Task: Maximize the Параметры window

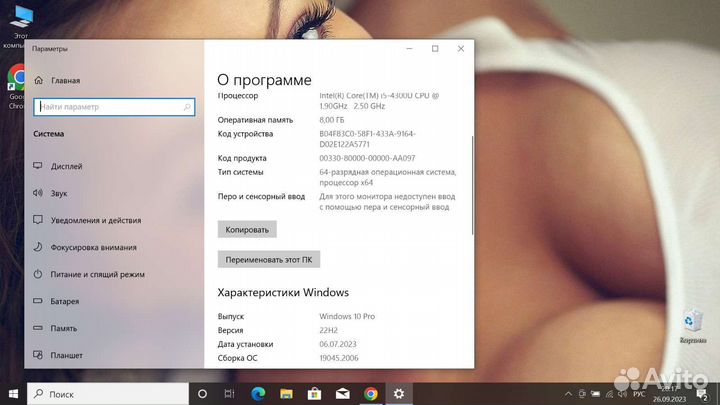Action: pos(435,48)
